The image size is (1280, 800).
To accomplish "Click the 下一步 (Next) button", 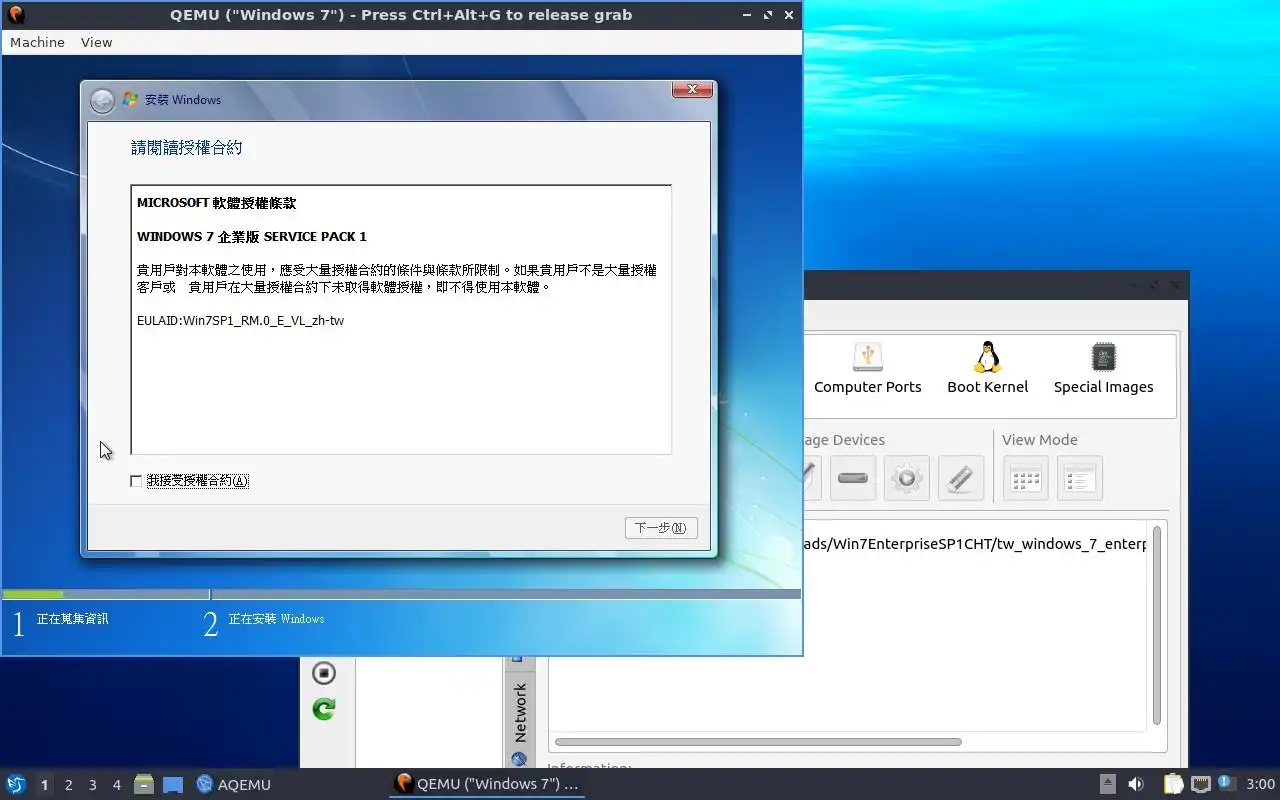I will tap(661, 528).
